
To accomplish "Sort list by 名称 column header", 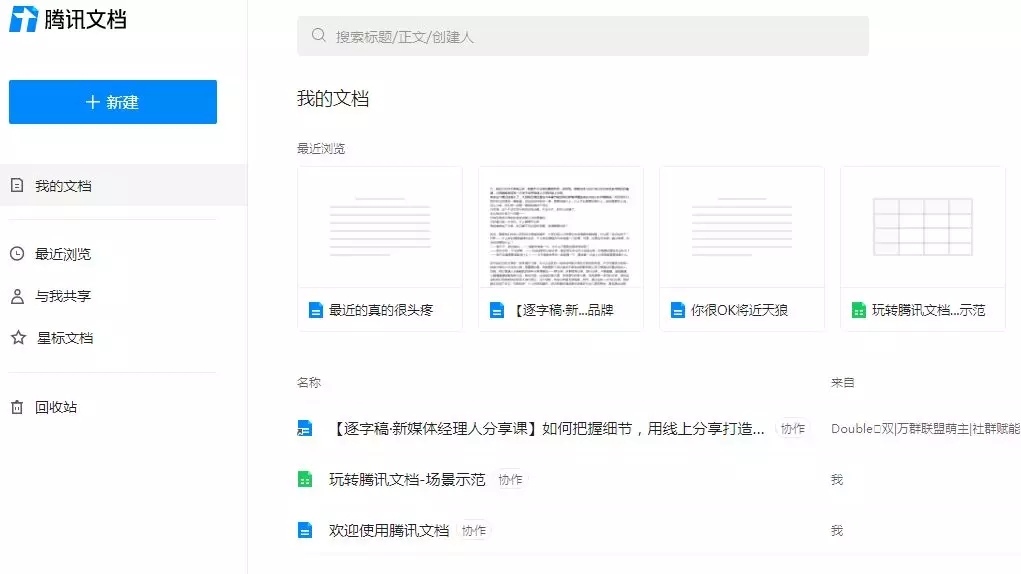I will (309, 383).
